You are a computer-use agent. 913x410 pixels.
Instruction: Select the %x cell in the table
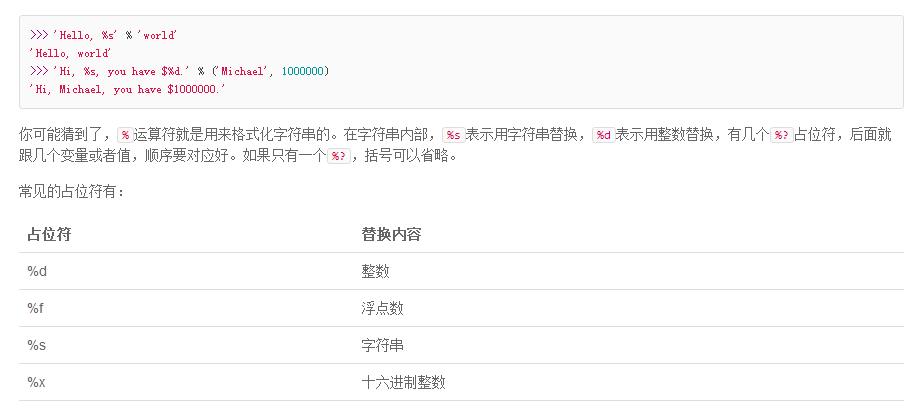[x=36, y=383]
